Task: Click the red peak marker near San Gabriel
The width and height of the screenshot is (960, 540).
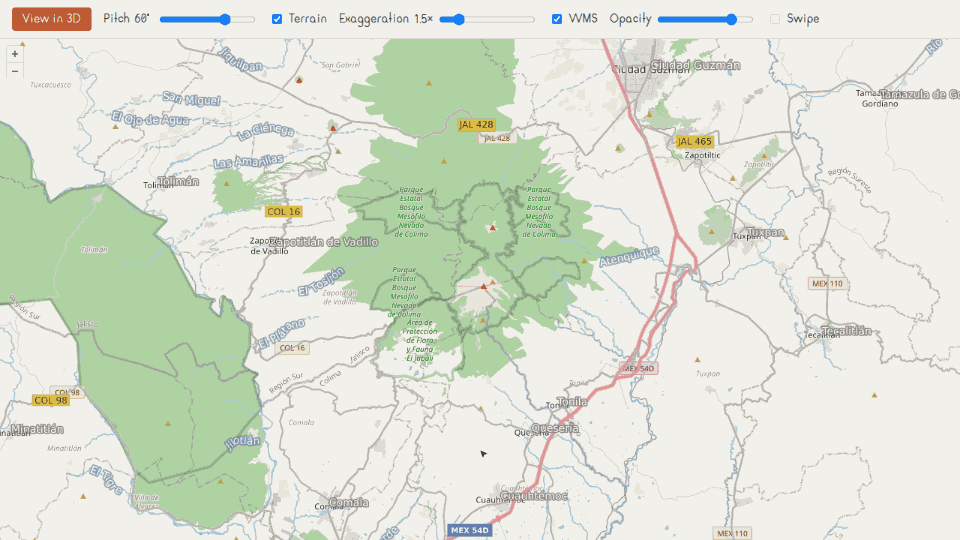Action: pos(299,80)
